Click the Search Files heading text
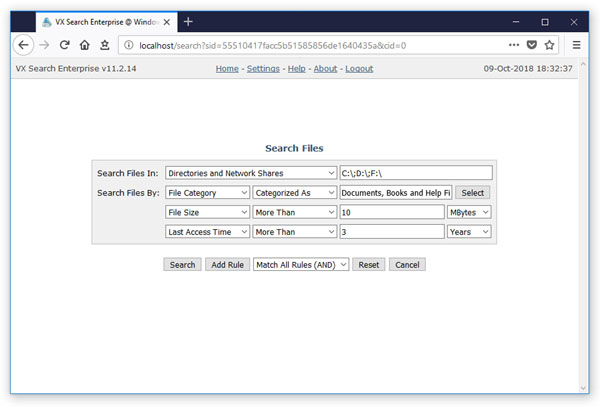The image size is (600, 406). (294, 148)
